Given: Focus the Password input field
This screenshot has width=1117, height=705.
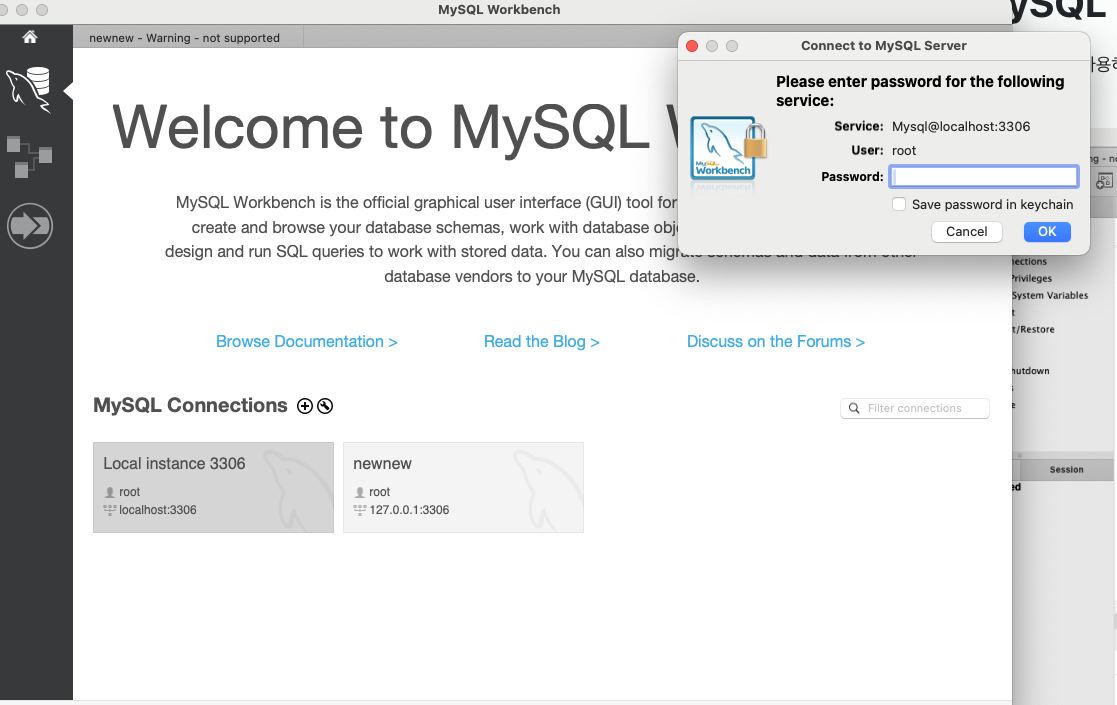Looking at the screenshot, I should pos(984,177).
